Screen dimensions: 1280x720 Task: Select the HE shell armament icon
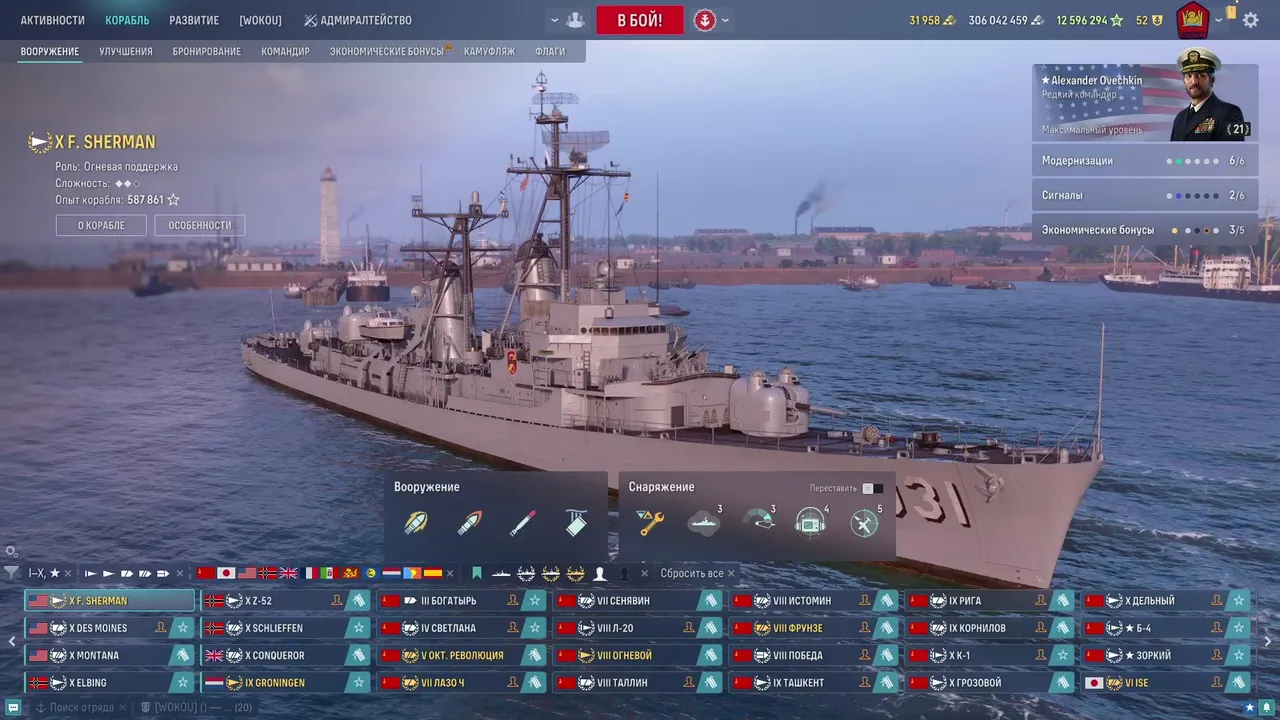coord(416,523)
